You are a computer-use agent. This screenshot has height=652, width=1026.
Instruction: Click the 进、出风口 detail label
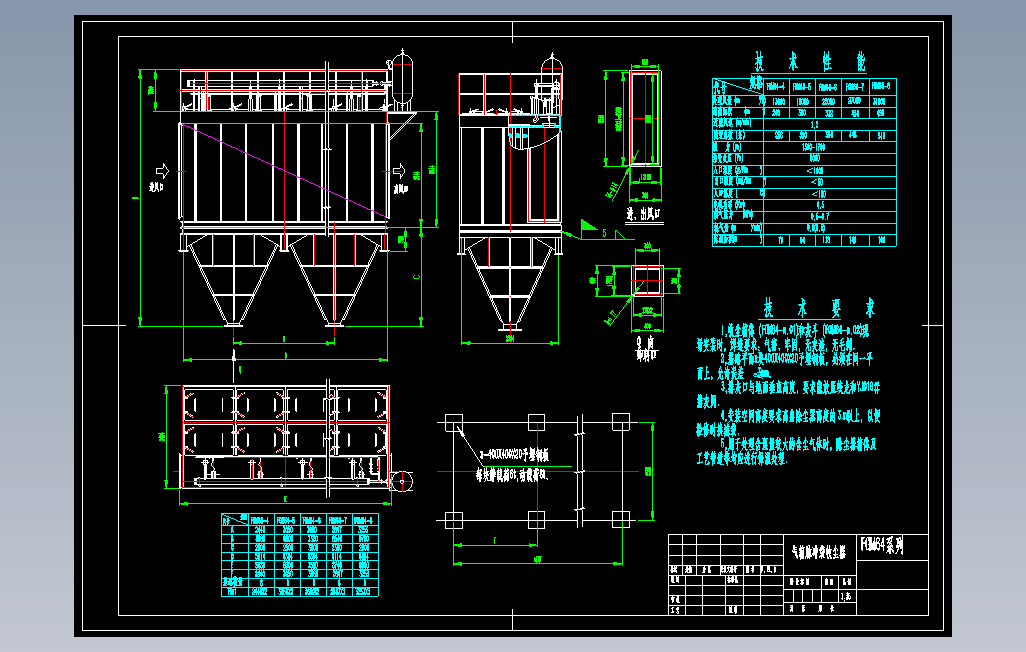pyautogui.click(x=644, y=214)
